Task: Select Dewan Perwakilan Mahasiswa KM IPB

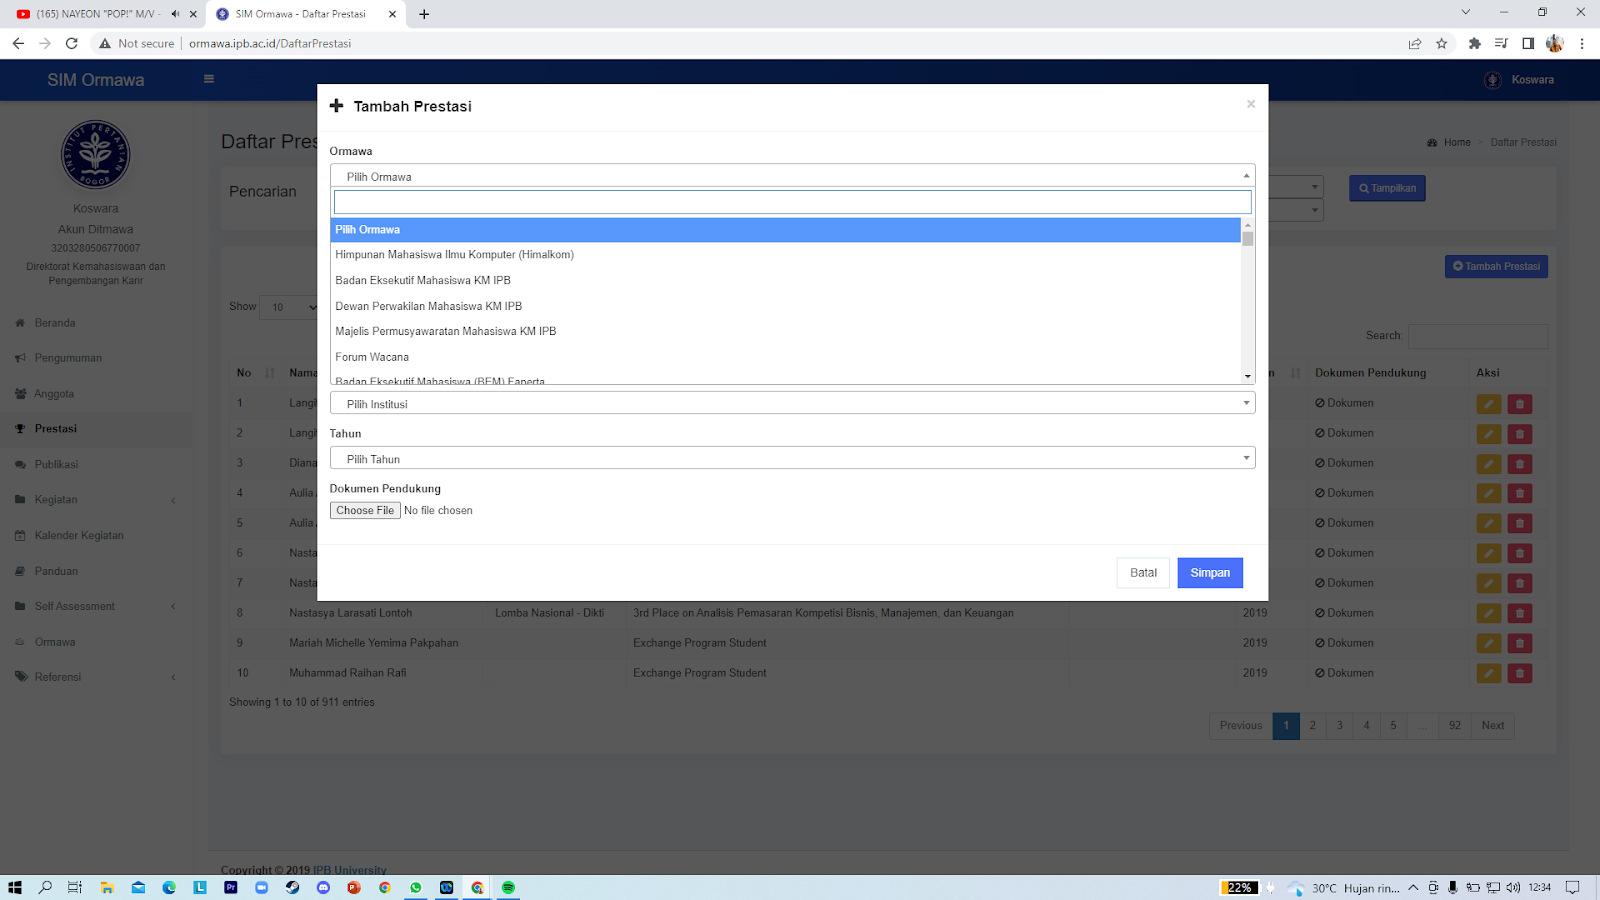Action: coord(785,306)
